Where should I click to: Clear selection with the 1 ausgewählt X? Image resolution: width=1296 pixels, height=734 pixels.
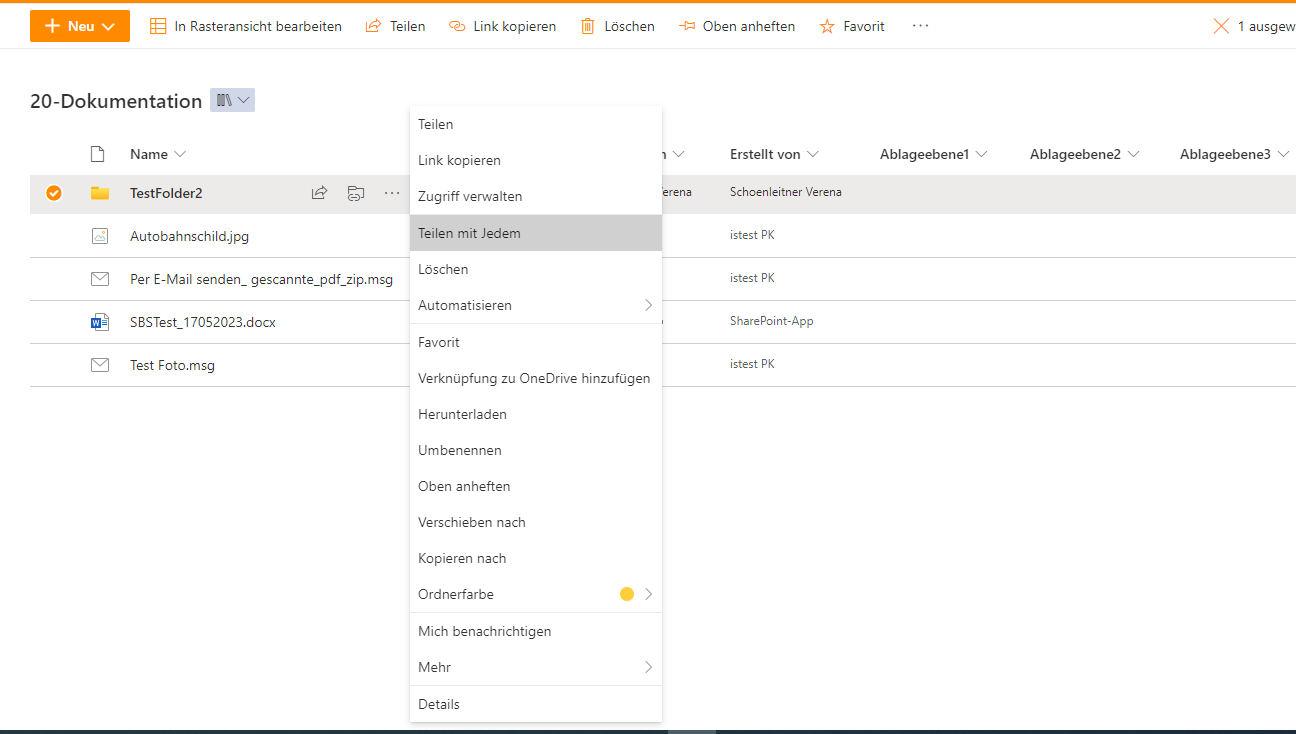click(1219, 25)
